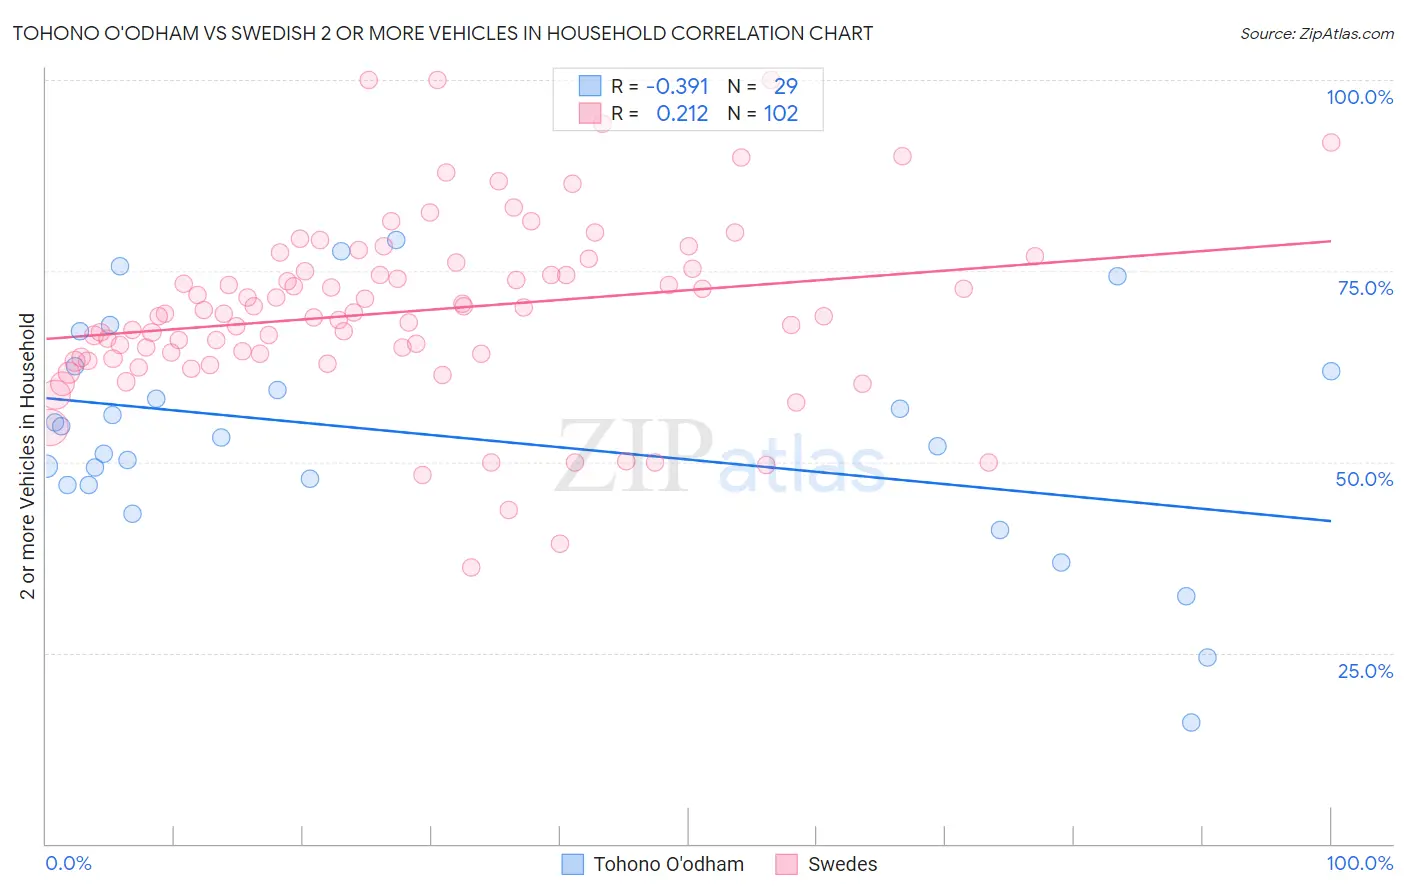Click the pink Swedes legend swatch at bottom
This screenshot has width=1406, height=892.
(787, 864)
